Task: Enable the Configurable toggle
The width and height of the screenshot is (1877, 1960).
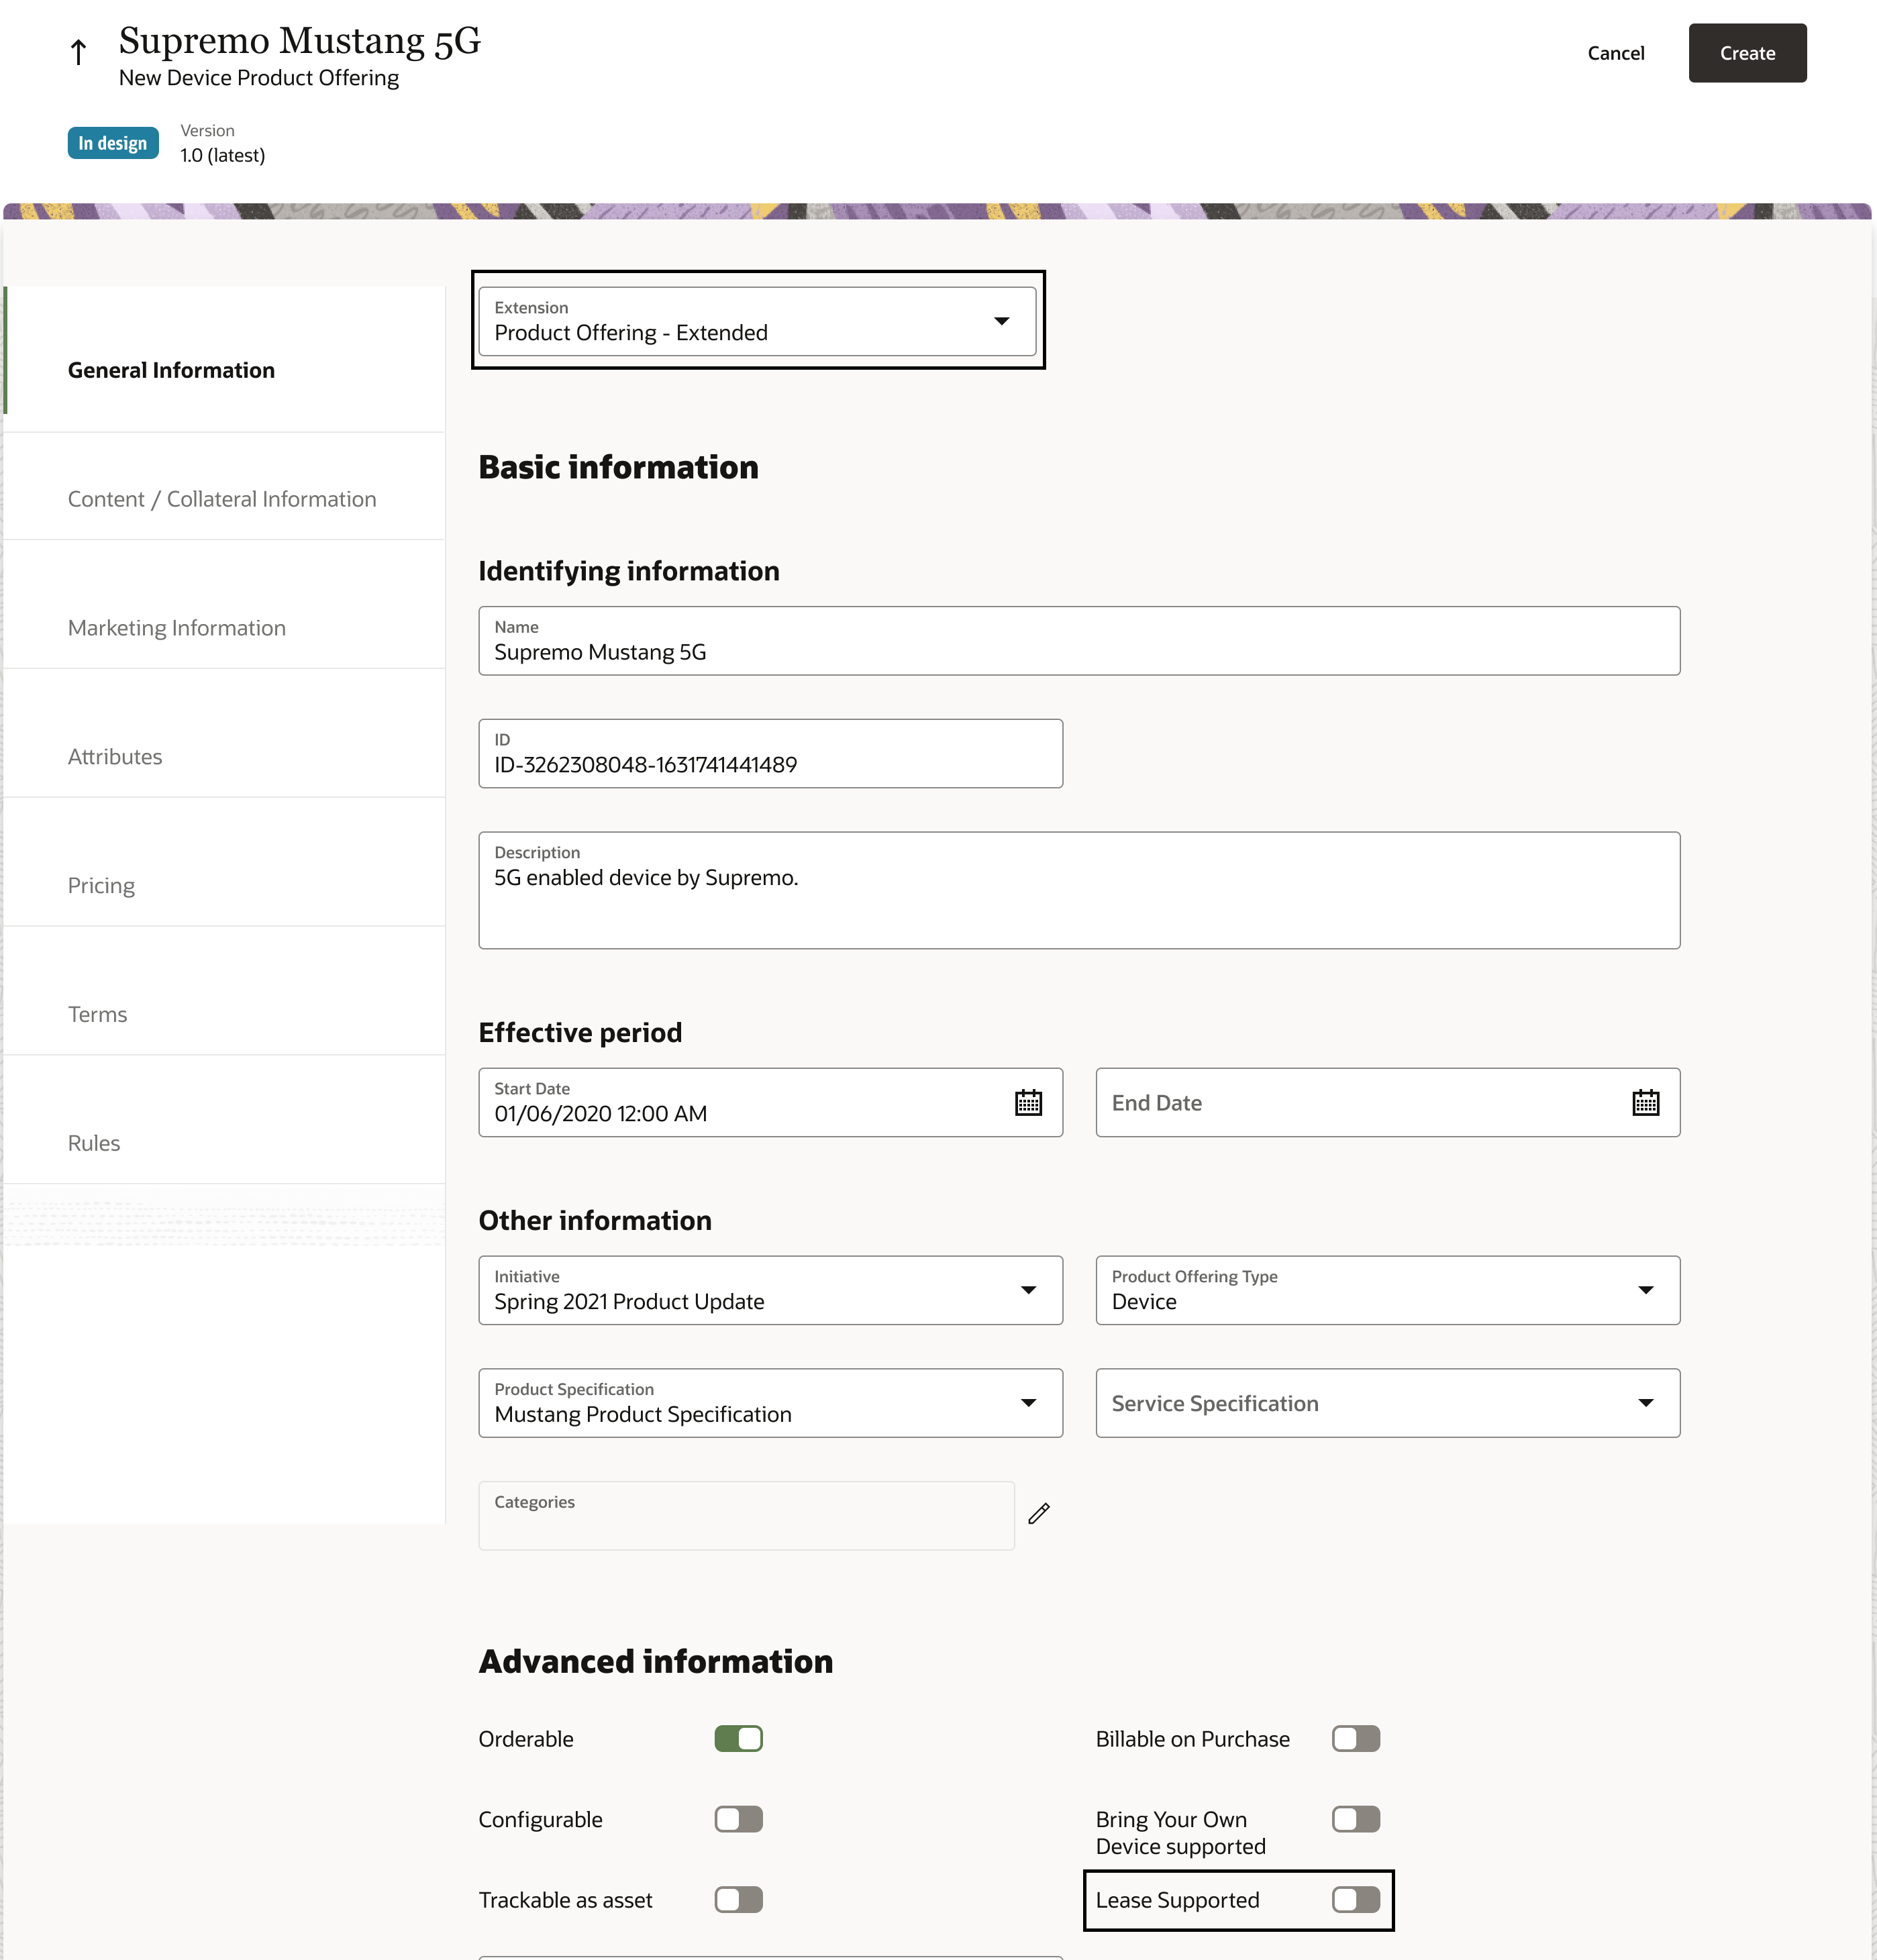Action: click(x=738, y=1819)
